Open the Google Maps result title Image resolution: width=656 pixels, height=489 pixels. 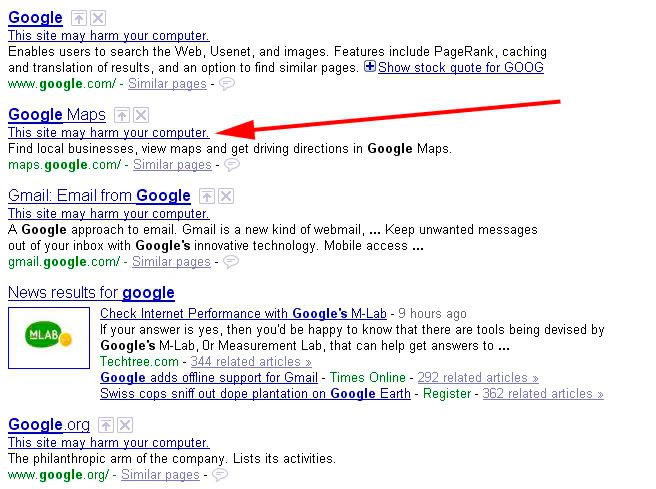click(x=57, y=116)
